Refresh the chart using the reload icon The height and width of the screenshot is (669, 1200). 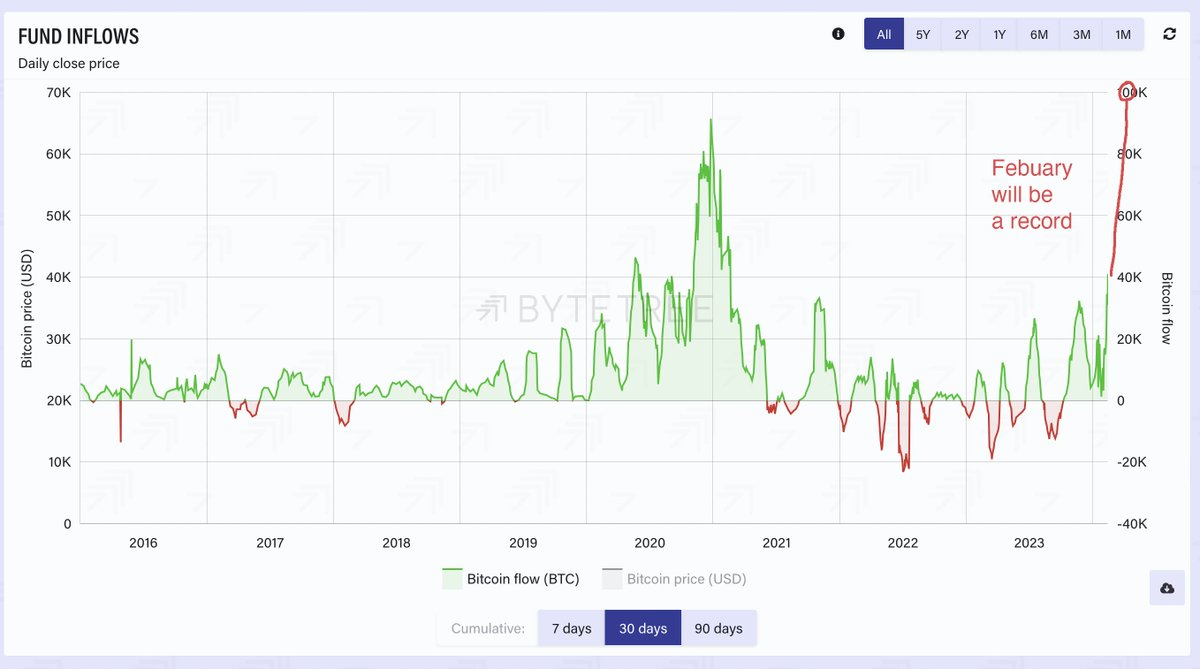[1169, 34]
